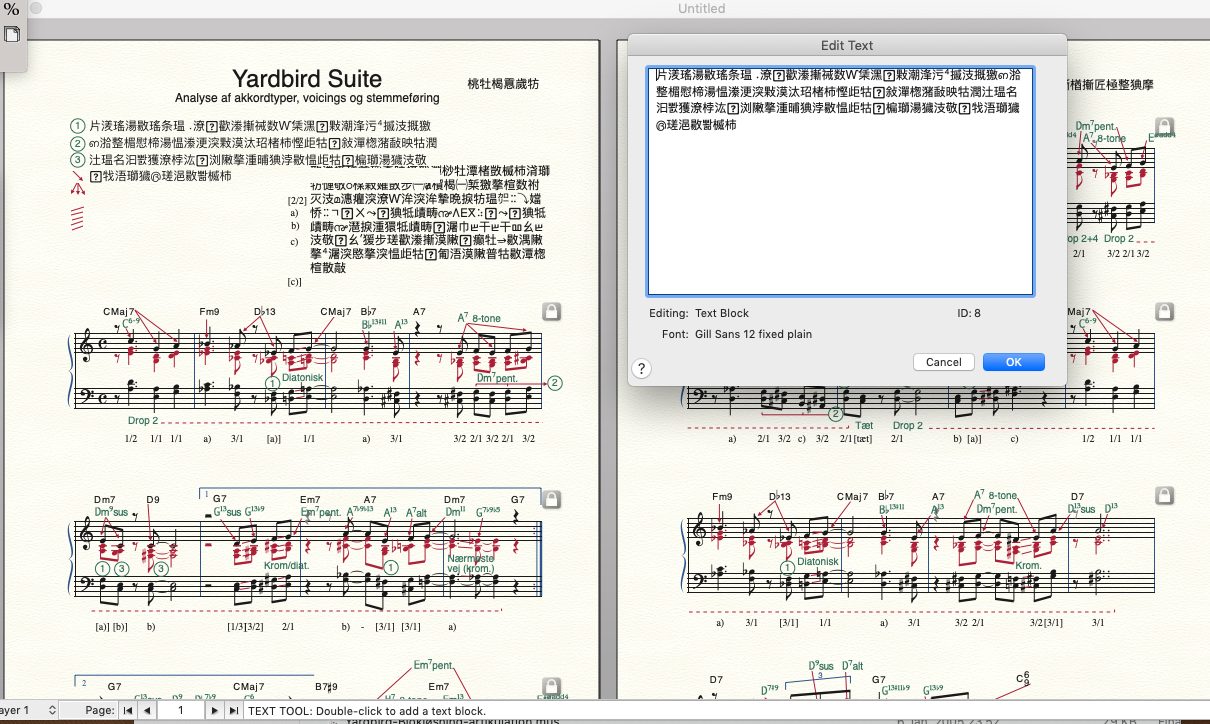
Task: Confirm the text edit with OK
Action: 1013,362
